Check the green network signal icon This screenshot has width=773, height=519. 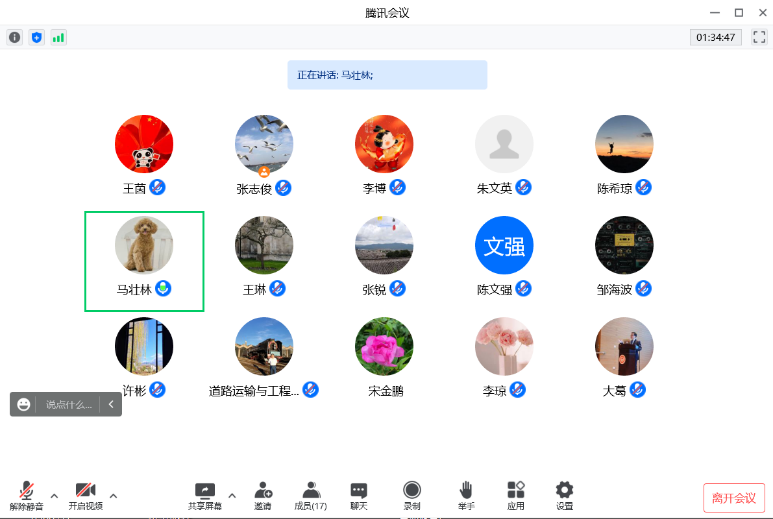pos(59,37)
